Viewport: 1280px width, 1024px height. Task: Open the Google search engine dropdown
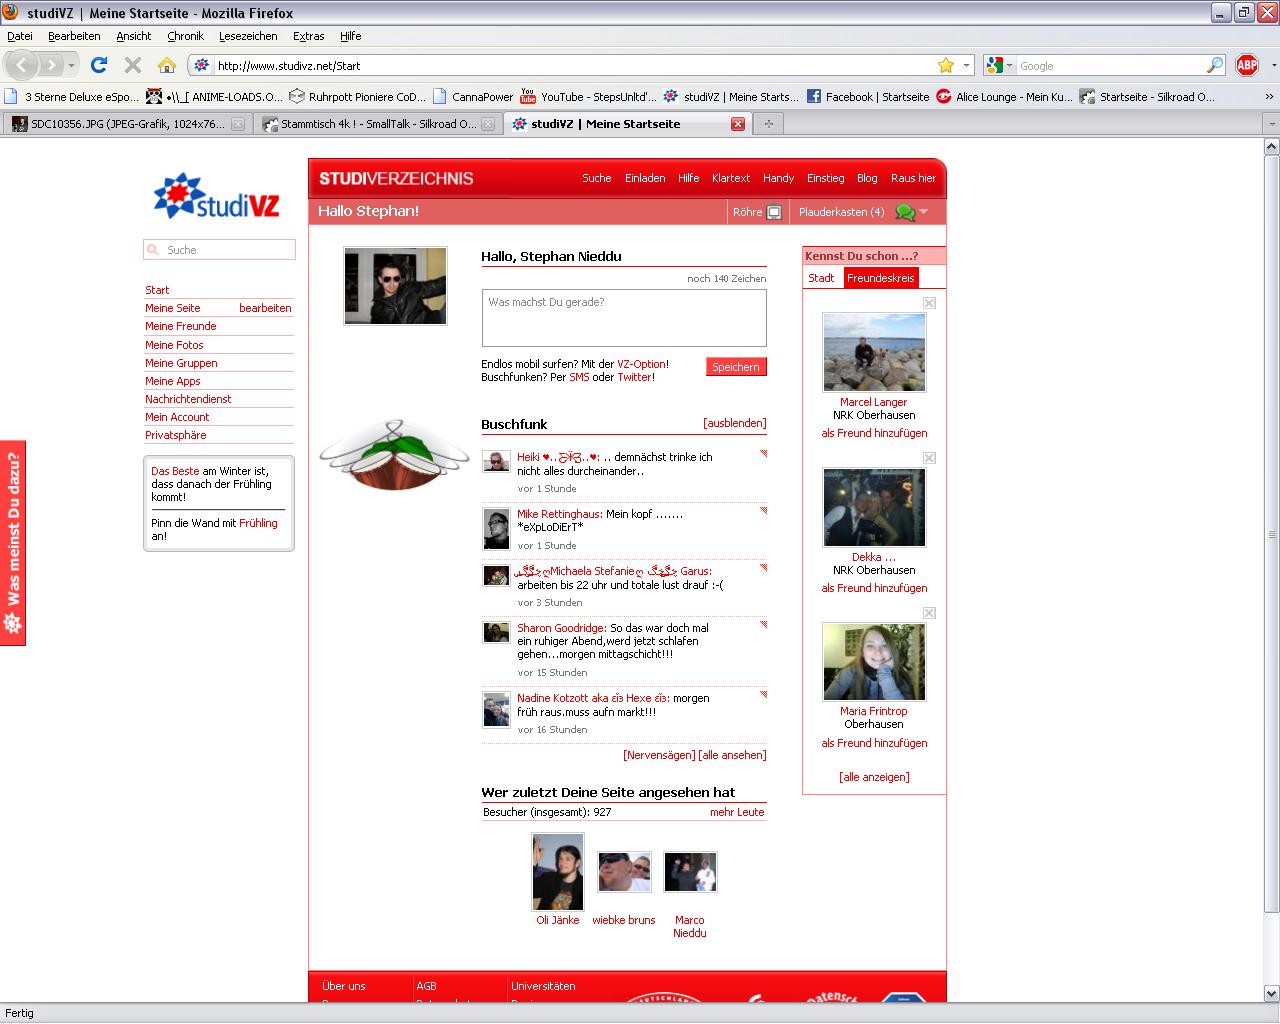[x=1000, y=65]
